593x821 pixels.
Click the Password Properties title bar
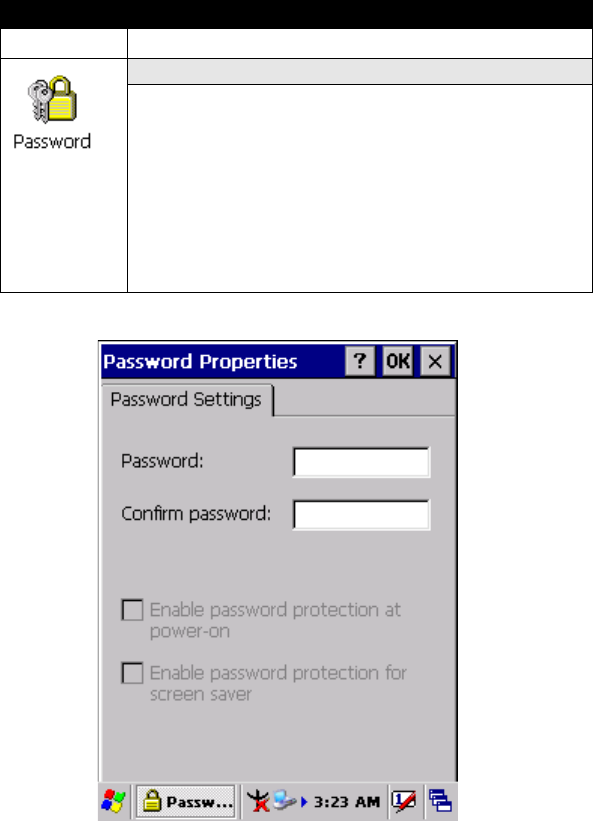222,361
